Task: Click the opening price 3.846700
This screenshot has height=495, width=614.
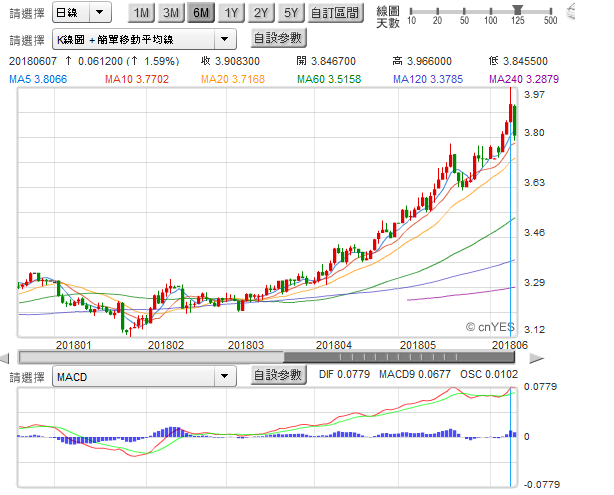Action: pos(333,61)
